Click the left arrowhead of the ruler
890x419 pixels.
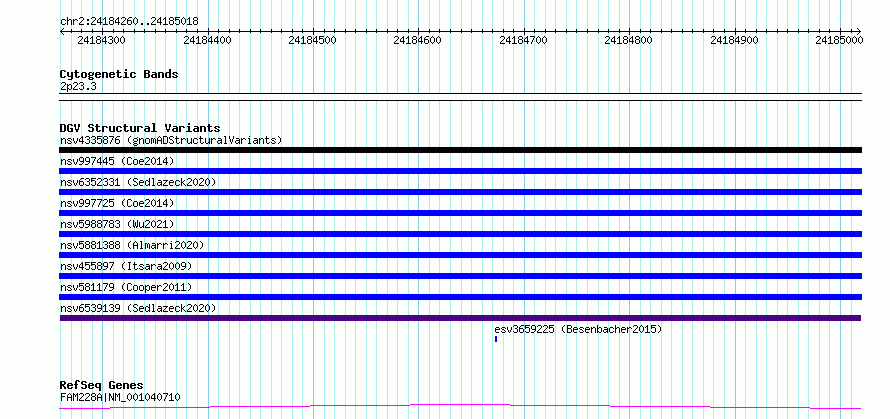(x=62, y=31)
